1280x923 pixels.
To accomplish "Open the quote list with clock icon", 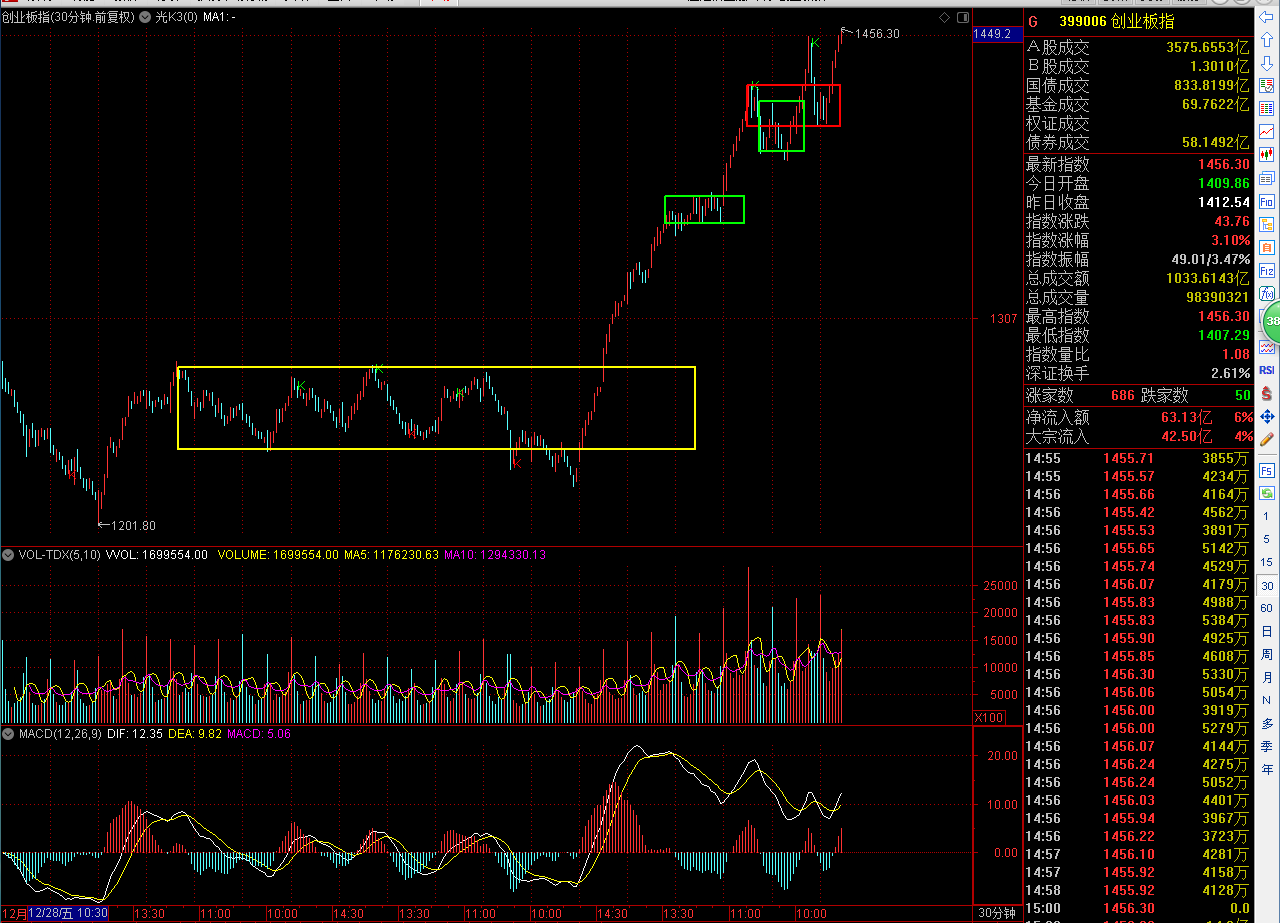I will pos(1267,86).
